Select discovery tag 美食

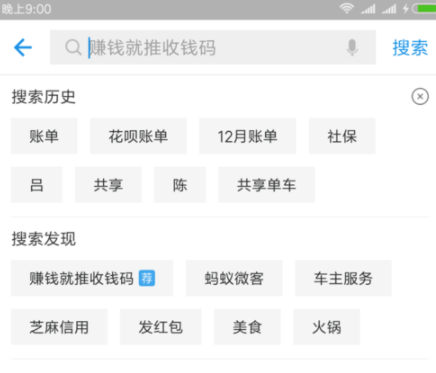click(247, 327)
